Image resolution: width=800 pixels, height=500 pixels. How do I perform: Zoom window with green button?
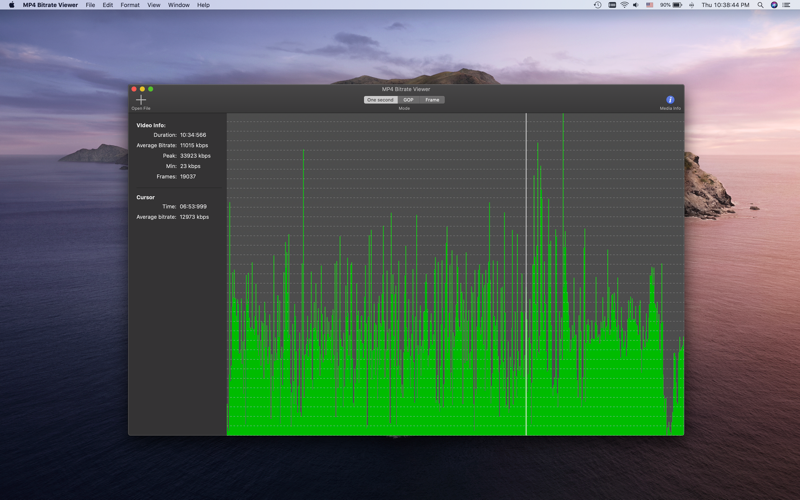pyautogui.click(x=151, y=89)
